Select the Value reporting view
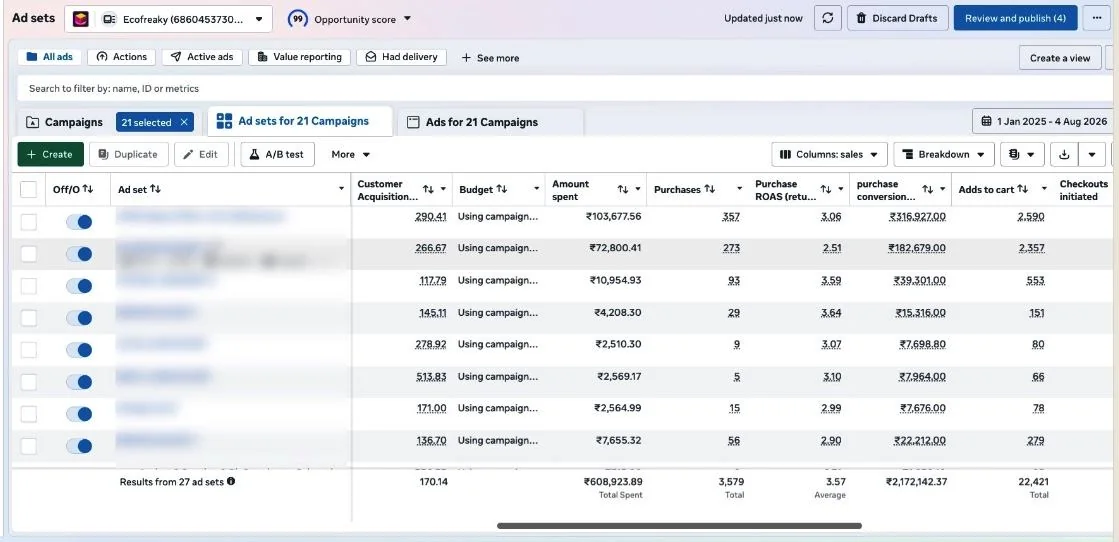 (x=299, y=57)
